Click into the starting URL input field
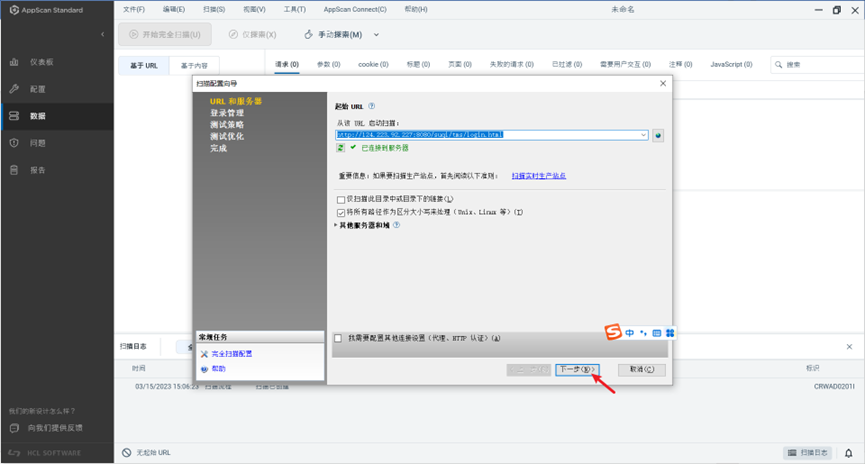This screenshot has width=865, height=464. (x=487, y=135)
